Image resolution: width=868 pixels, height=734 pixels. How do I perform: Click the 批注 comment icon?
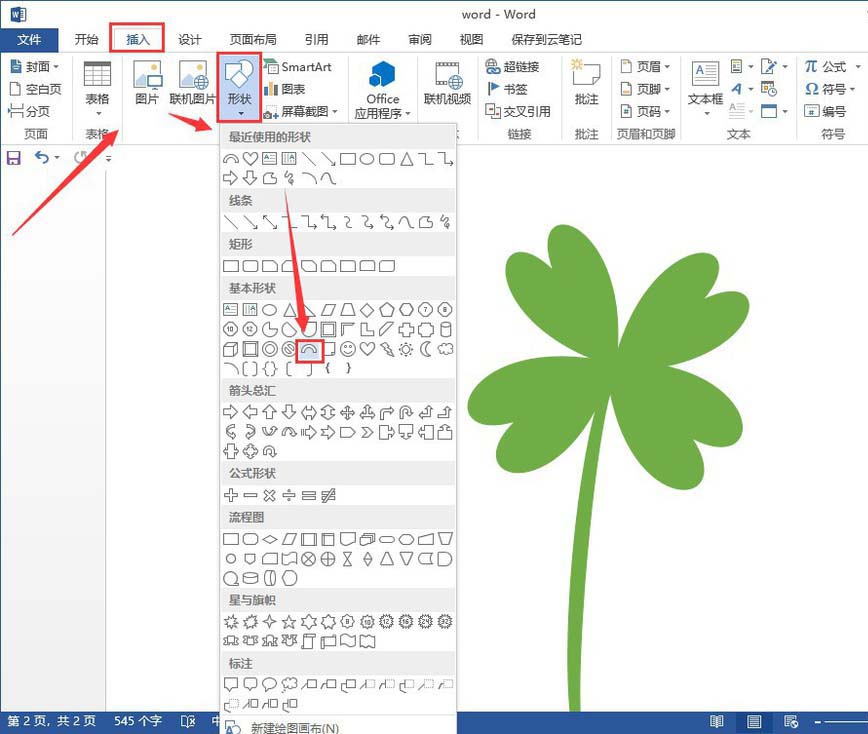(586, 83)
